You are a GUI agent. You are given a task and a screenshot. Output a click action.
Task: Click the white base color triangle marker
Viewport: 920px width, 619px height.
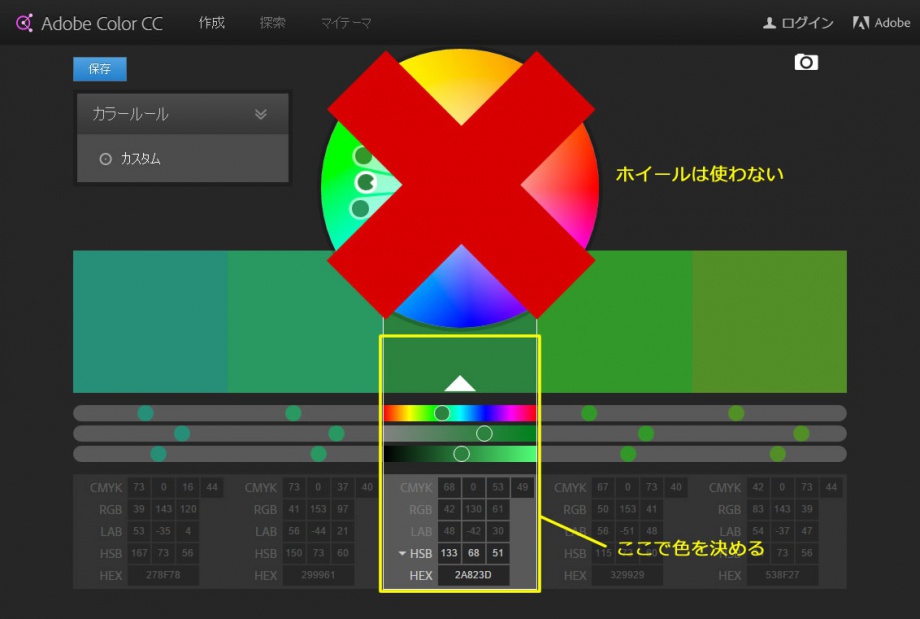click(x=459, y=383)
